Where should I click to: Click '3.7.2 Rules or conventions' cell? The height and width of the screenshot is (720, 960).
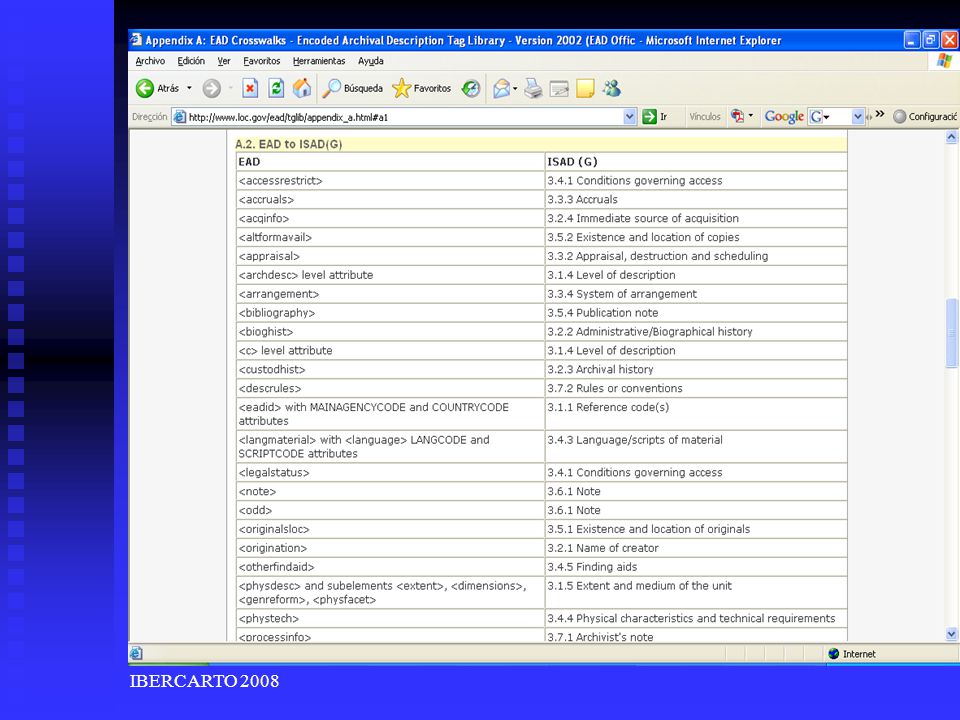coord(696,388)
